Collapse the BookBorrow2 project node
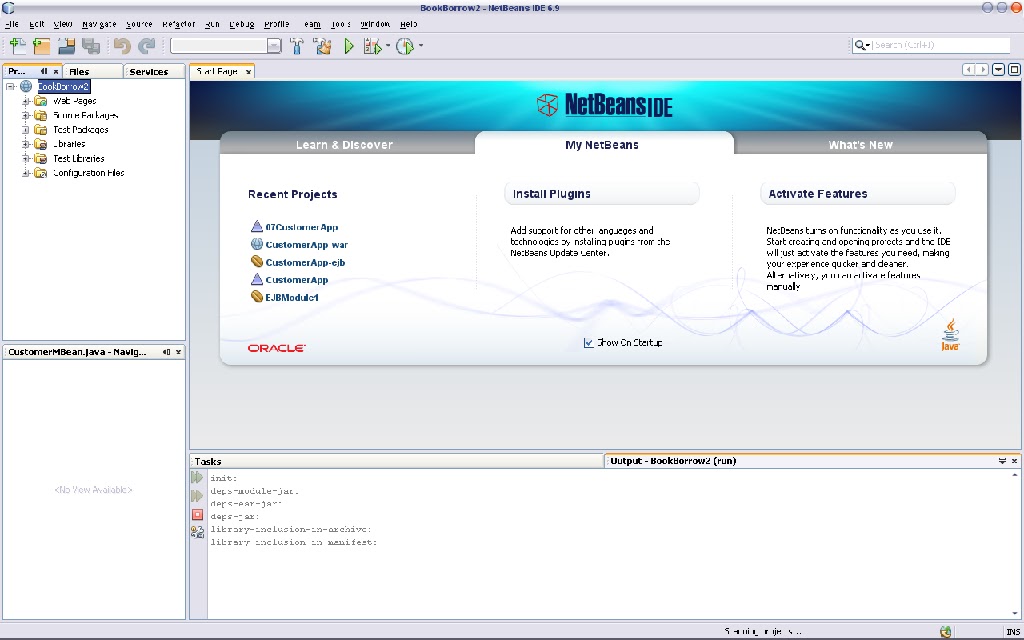This screenshot has width=1024, height=640. [x=10, y=86]
